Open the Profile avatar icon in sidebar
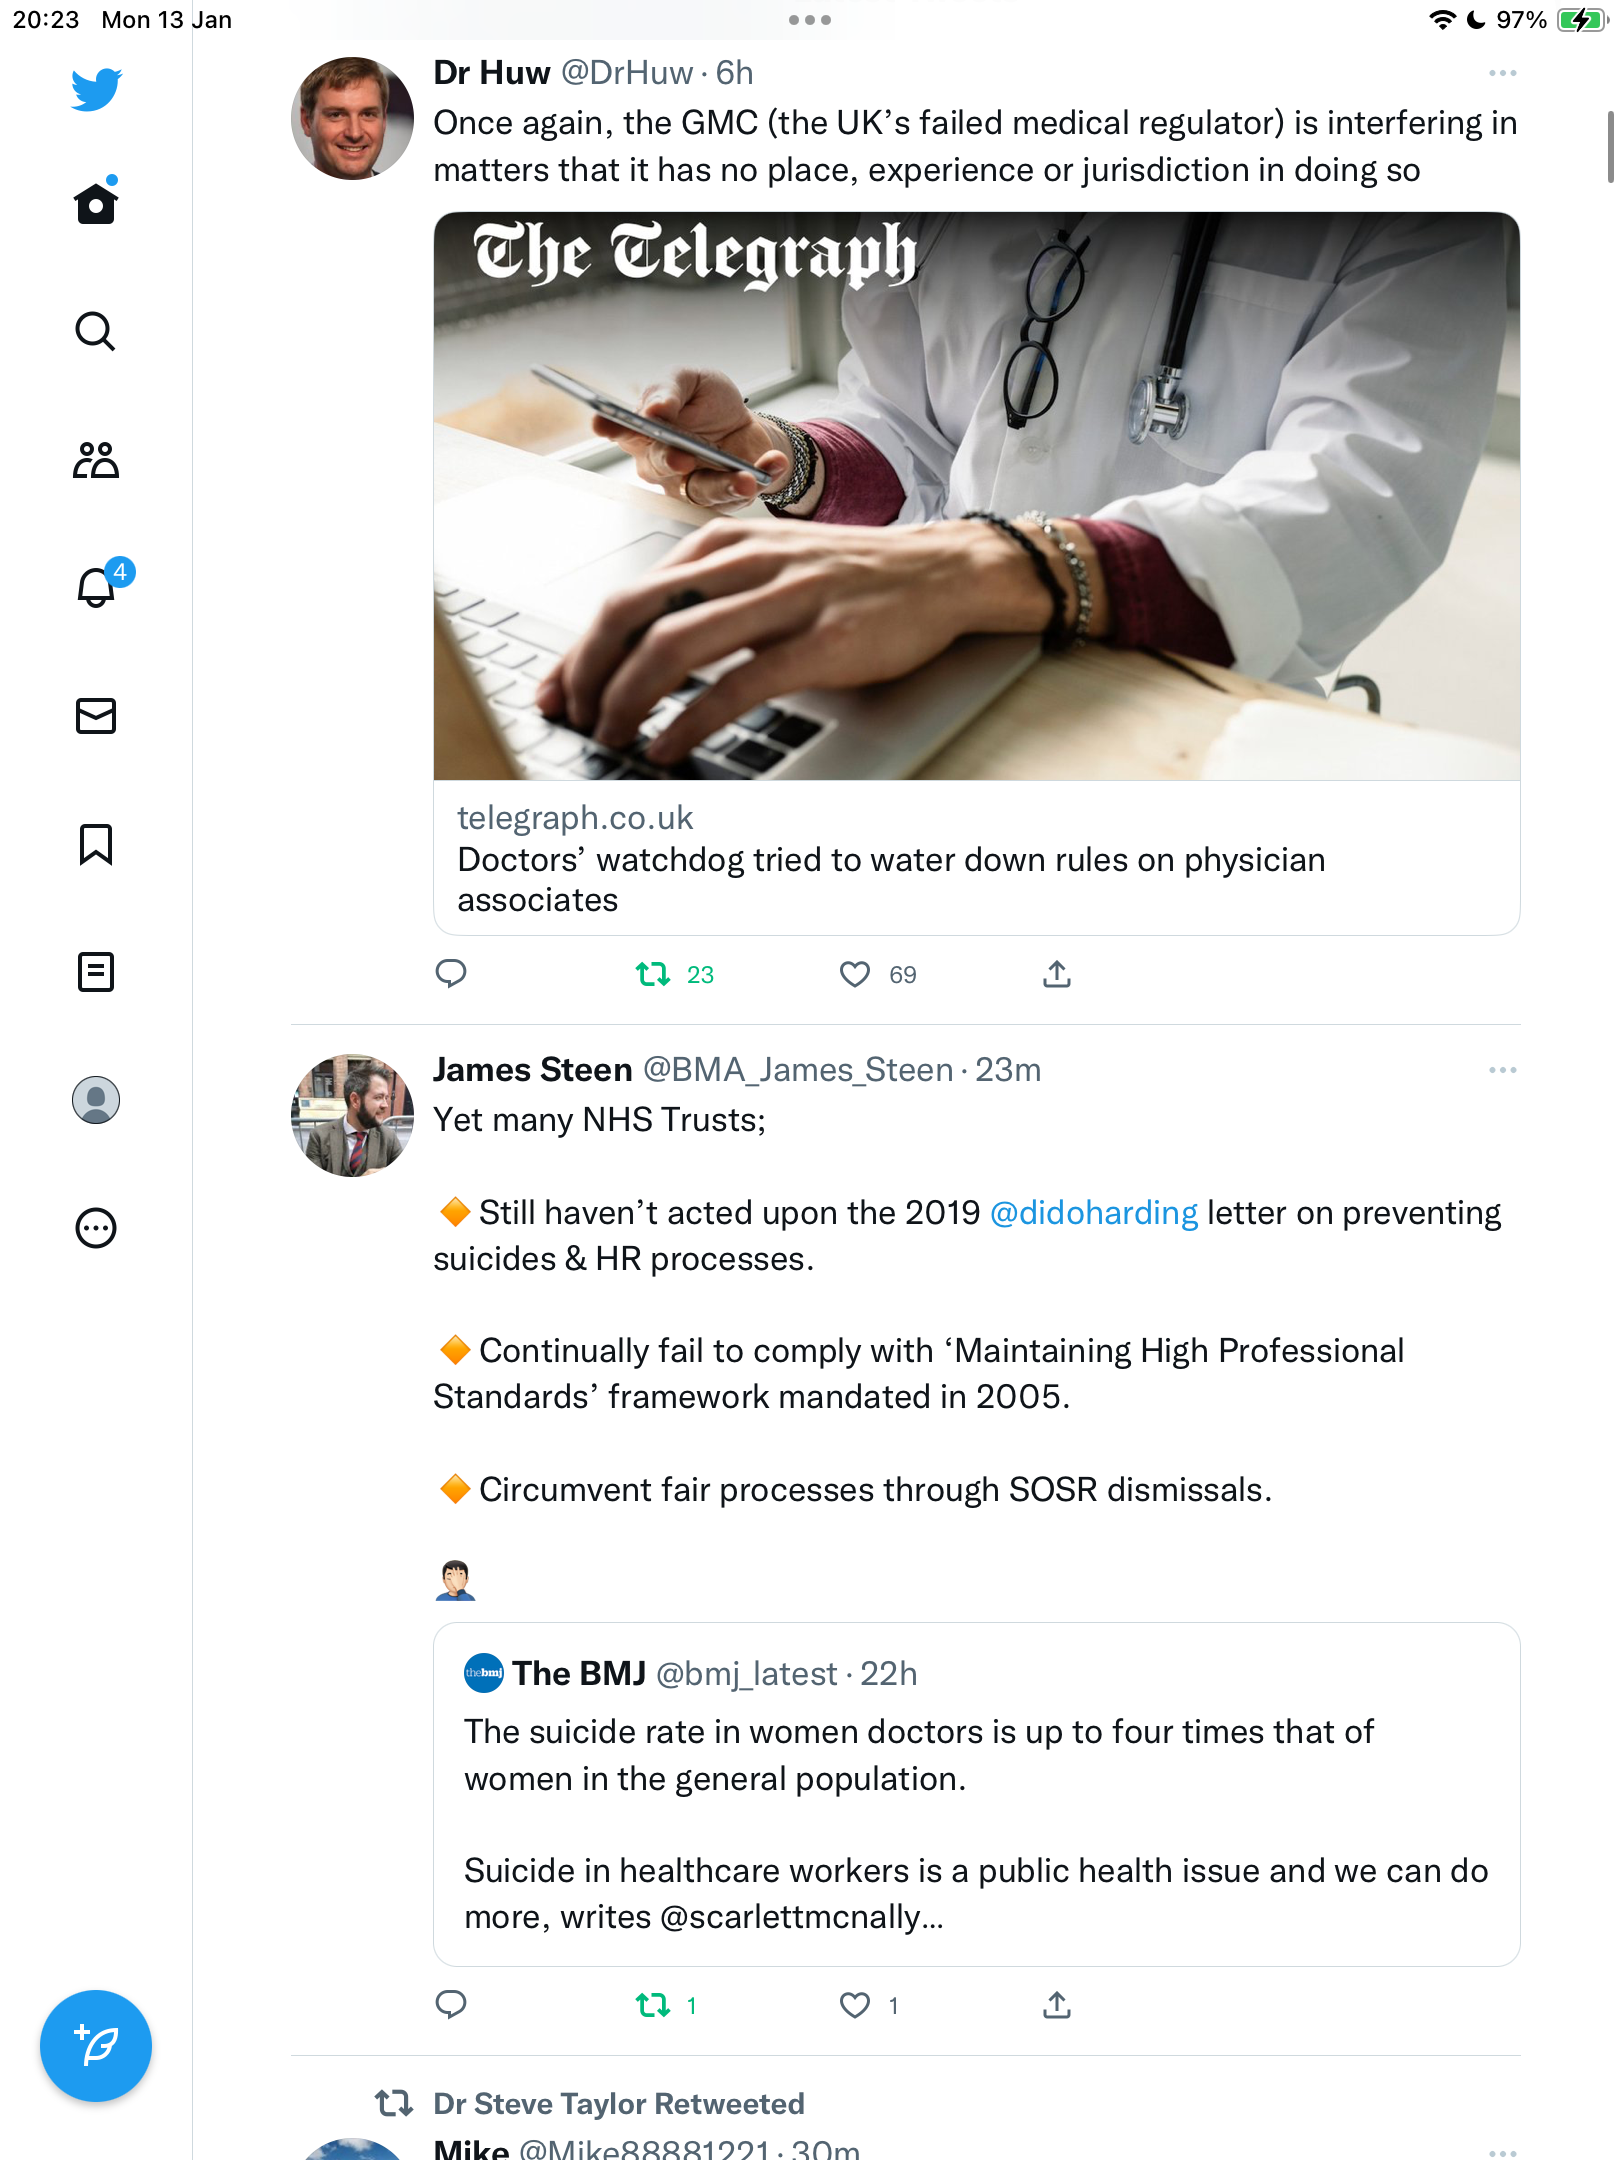1620x2160 pixels. tap(96, 1100)
